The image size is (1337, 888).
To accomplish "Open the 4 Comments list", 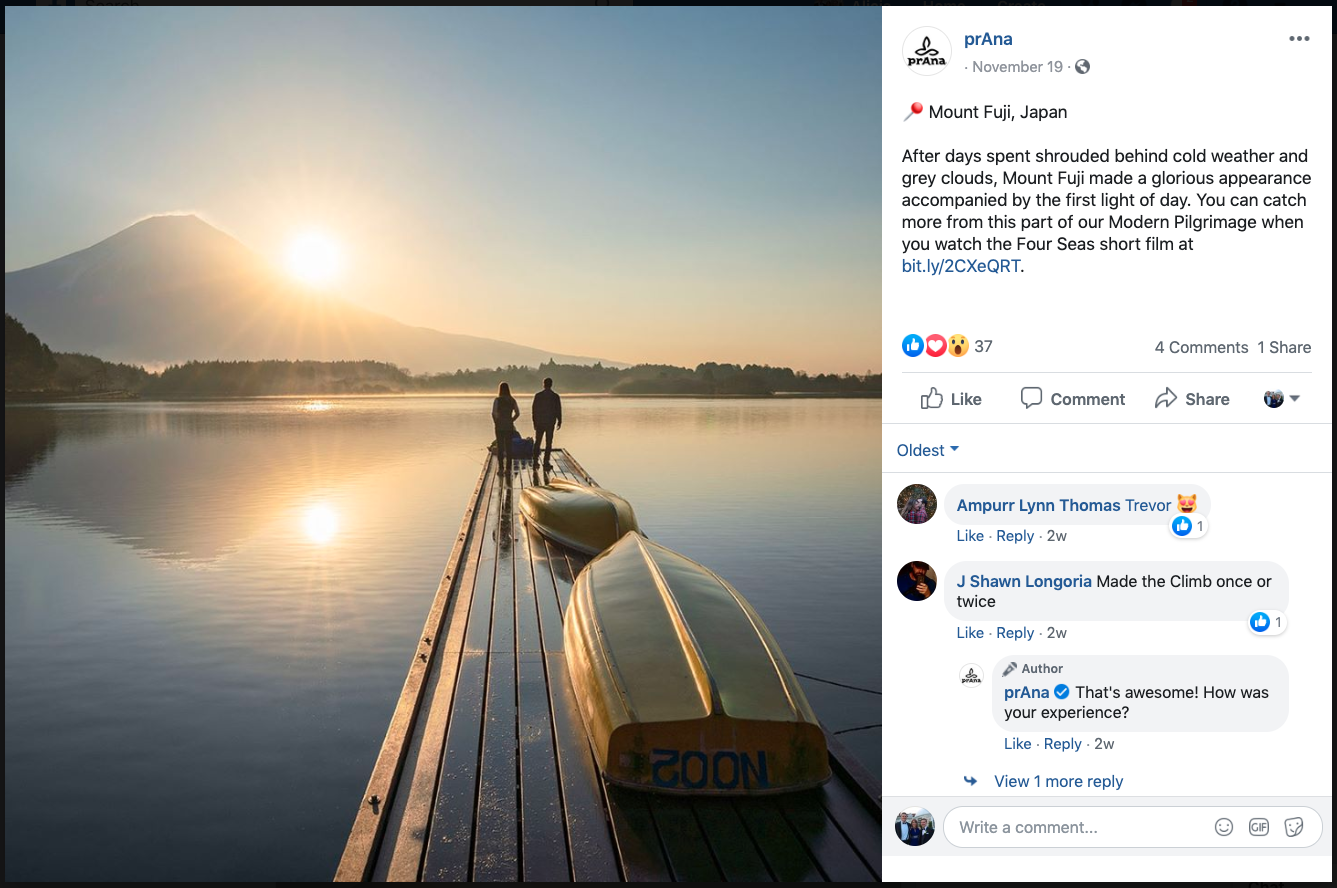I will coord(1201,347).
